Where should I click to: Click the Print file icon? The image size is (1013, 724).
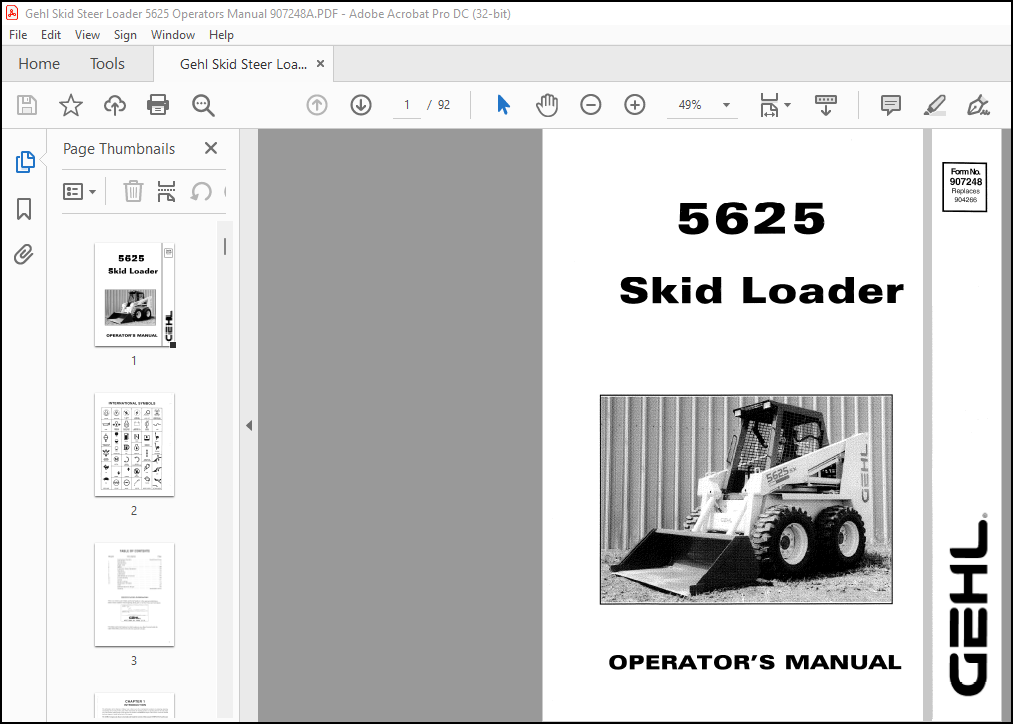click(158, 105)
